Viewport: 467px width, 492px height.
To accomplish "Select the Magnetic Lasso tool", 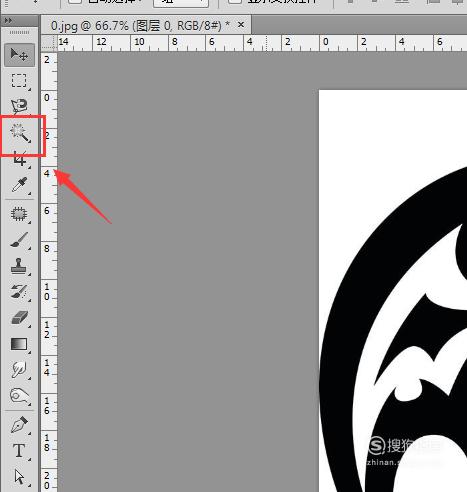I will pos(19,106).
